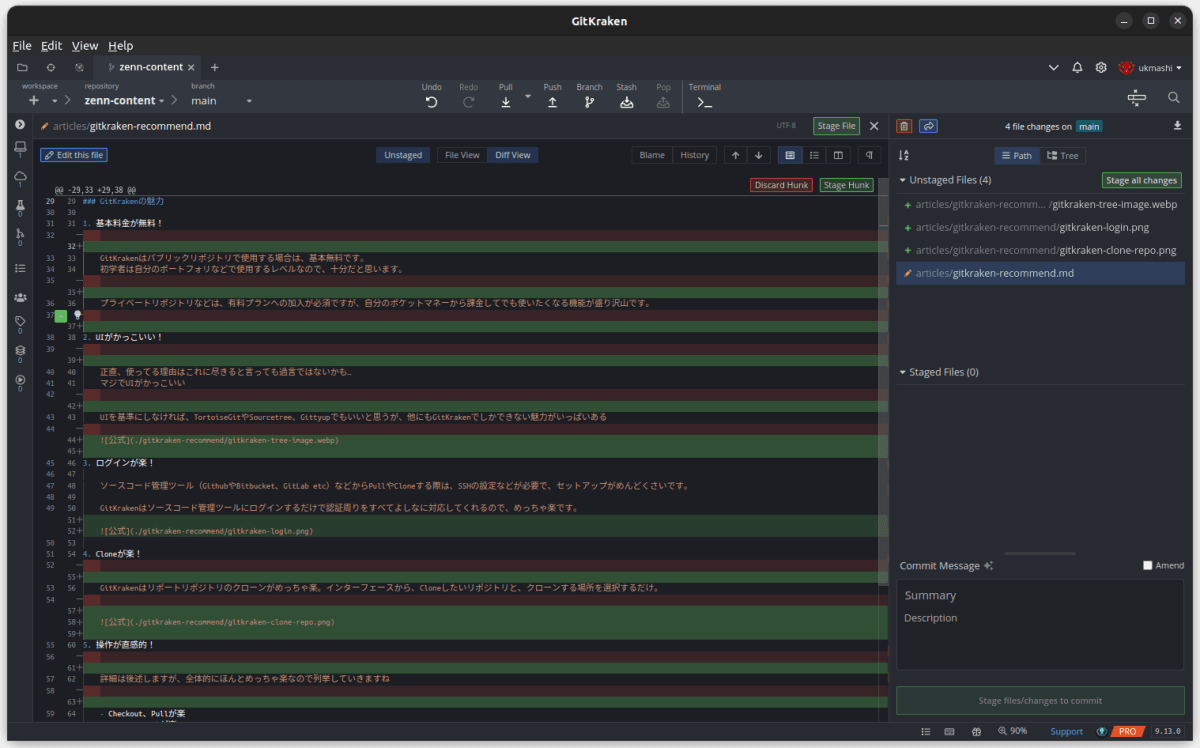Image resolution: width=1200 pixels, height=748 pixels.
Task: Click the blue share arrow icon
Action: (x=929, y=126)
